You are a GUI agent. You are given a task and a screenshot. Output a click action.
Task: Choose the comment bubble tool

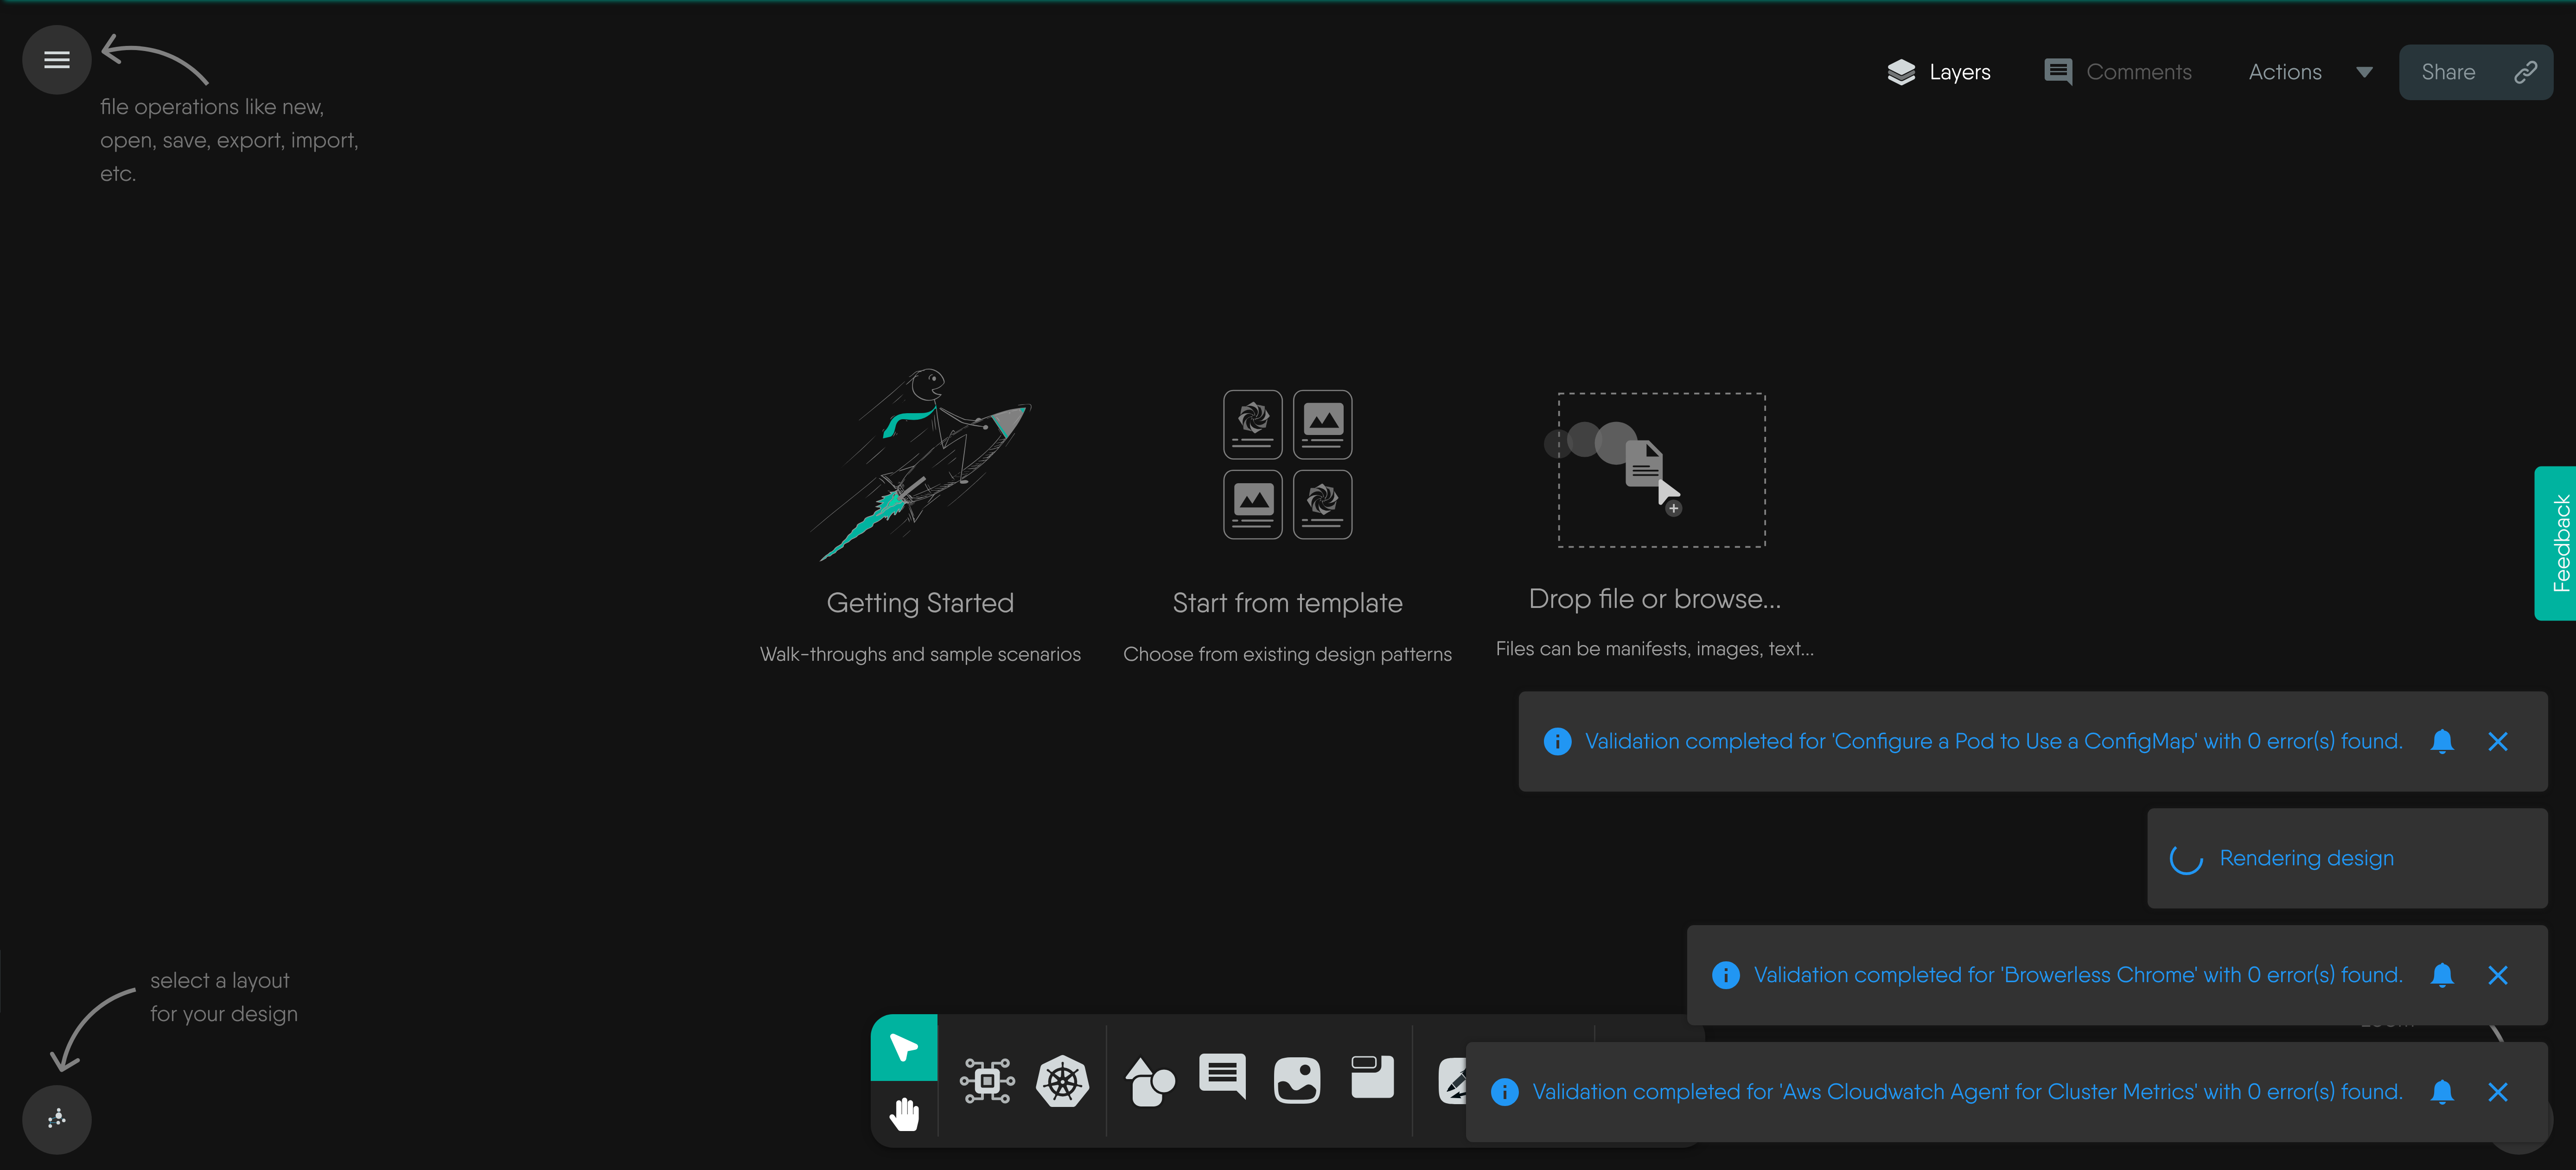1222,1076
